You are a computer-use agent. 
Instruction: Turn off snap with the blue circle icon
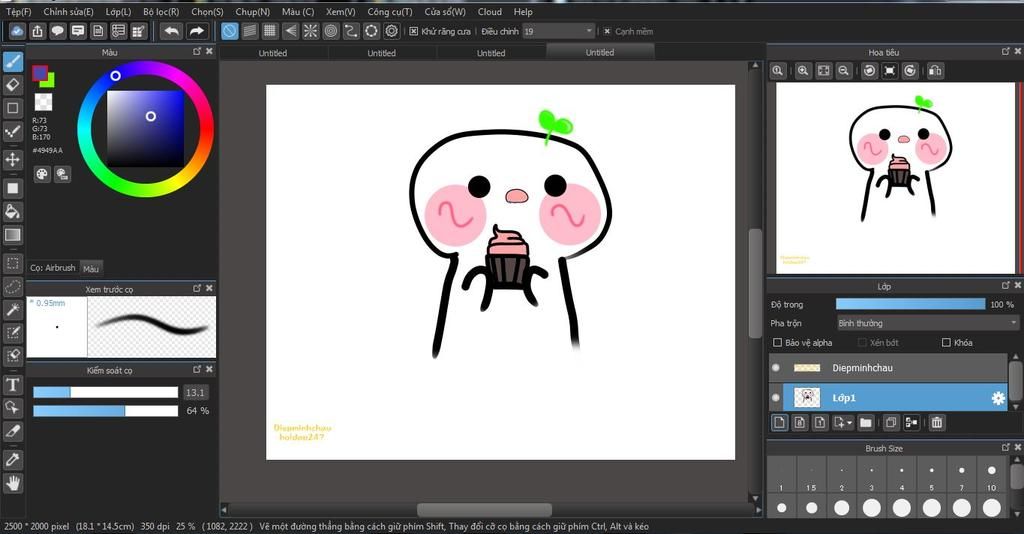point(229,31)
